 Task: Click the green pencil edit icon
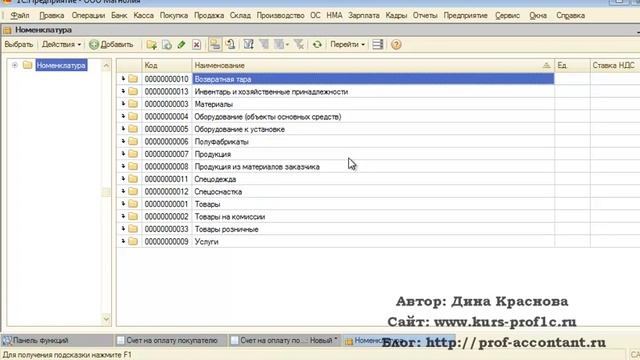[182, 45]
